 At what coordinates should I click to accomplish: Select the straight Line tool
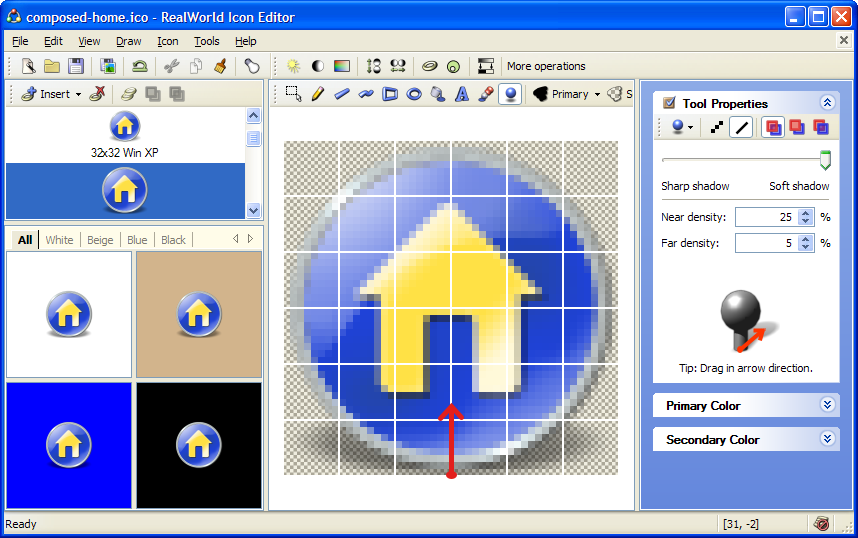[341, 94]
